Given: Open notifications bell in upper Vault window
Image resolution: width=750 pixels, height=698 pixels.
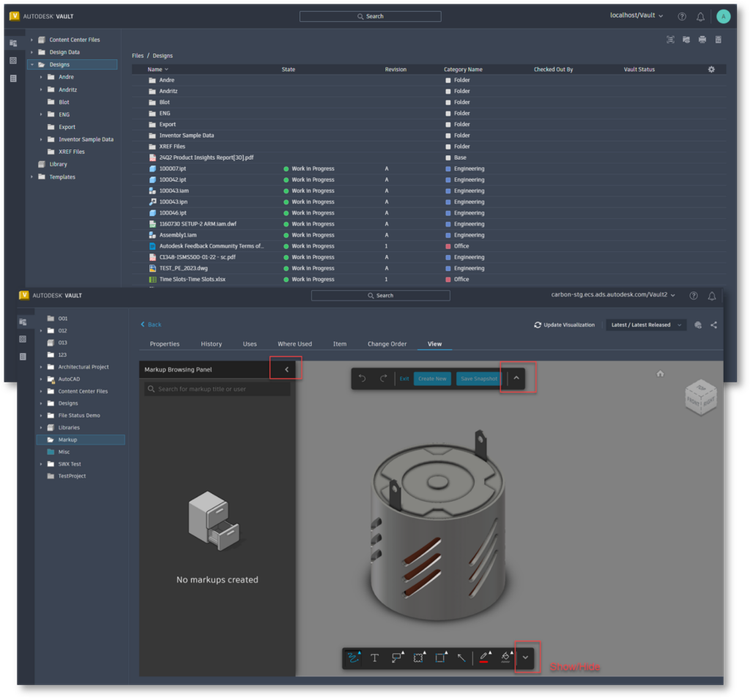Looking at the screenshot, I should 700,17.
